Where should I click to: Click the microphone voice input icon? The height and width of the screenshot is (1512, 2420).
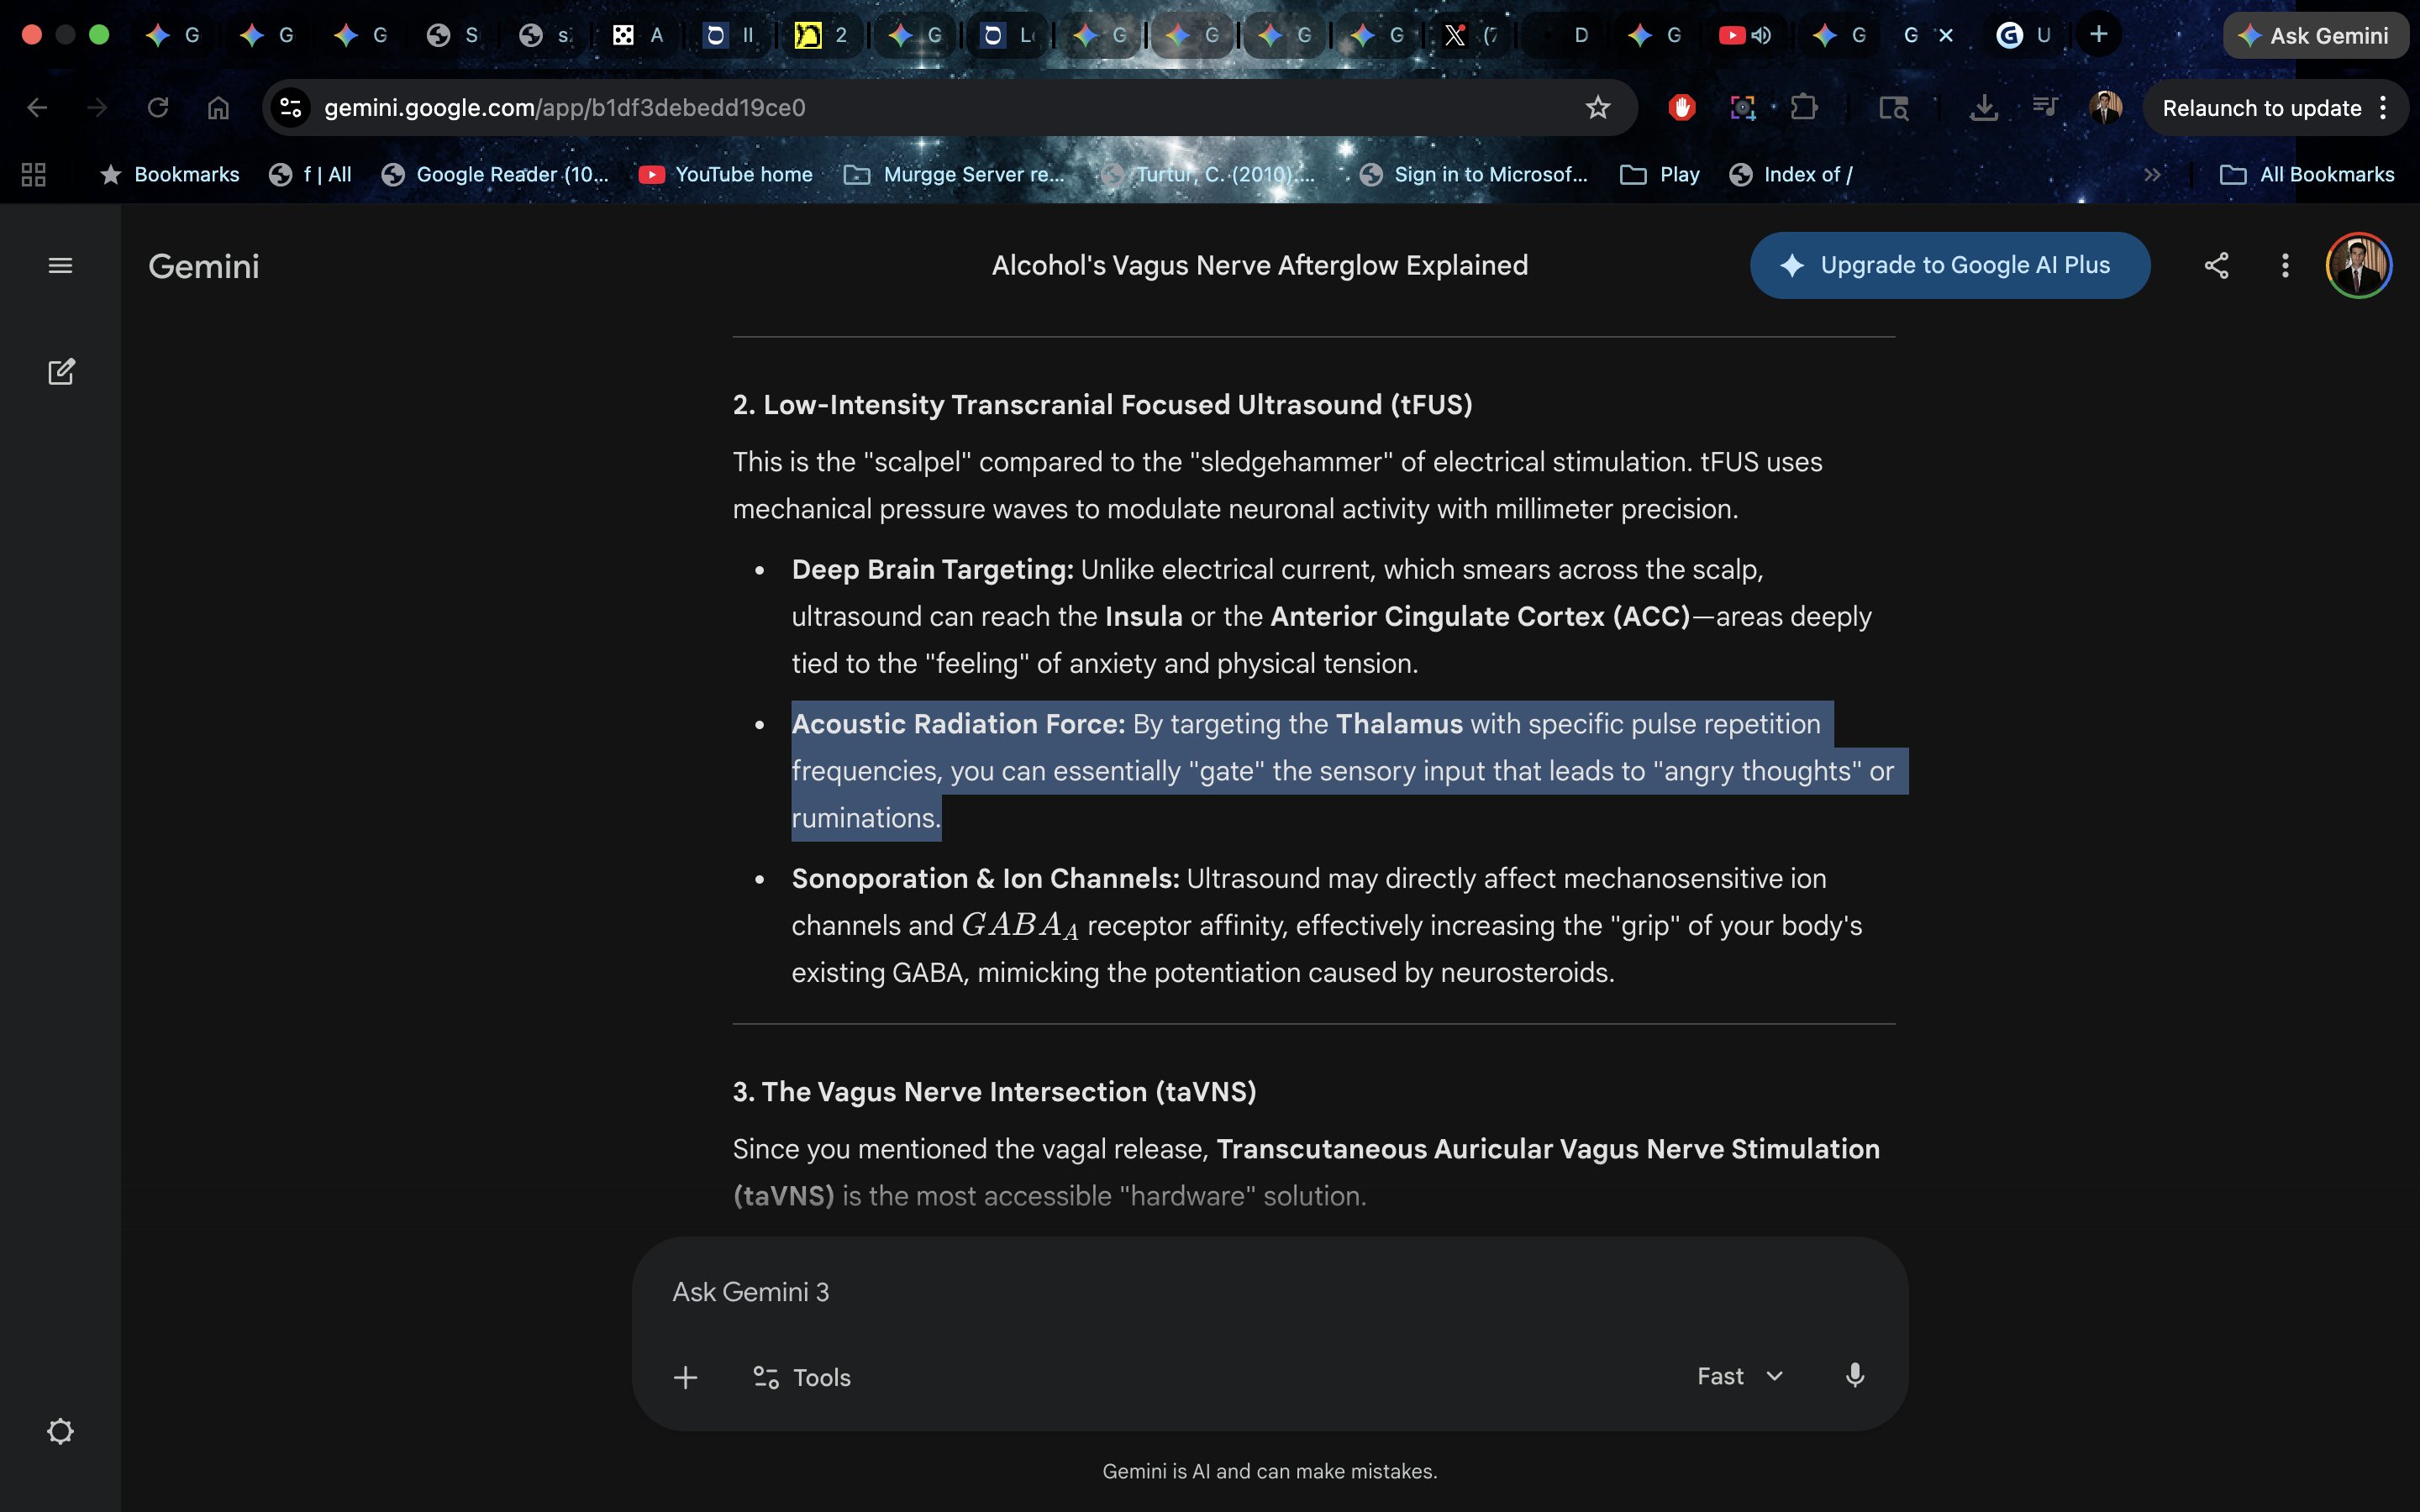click(1854, 1376)
